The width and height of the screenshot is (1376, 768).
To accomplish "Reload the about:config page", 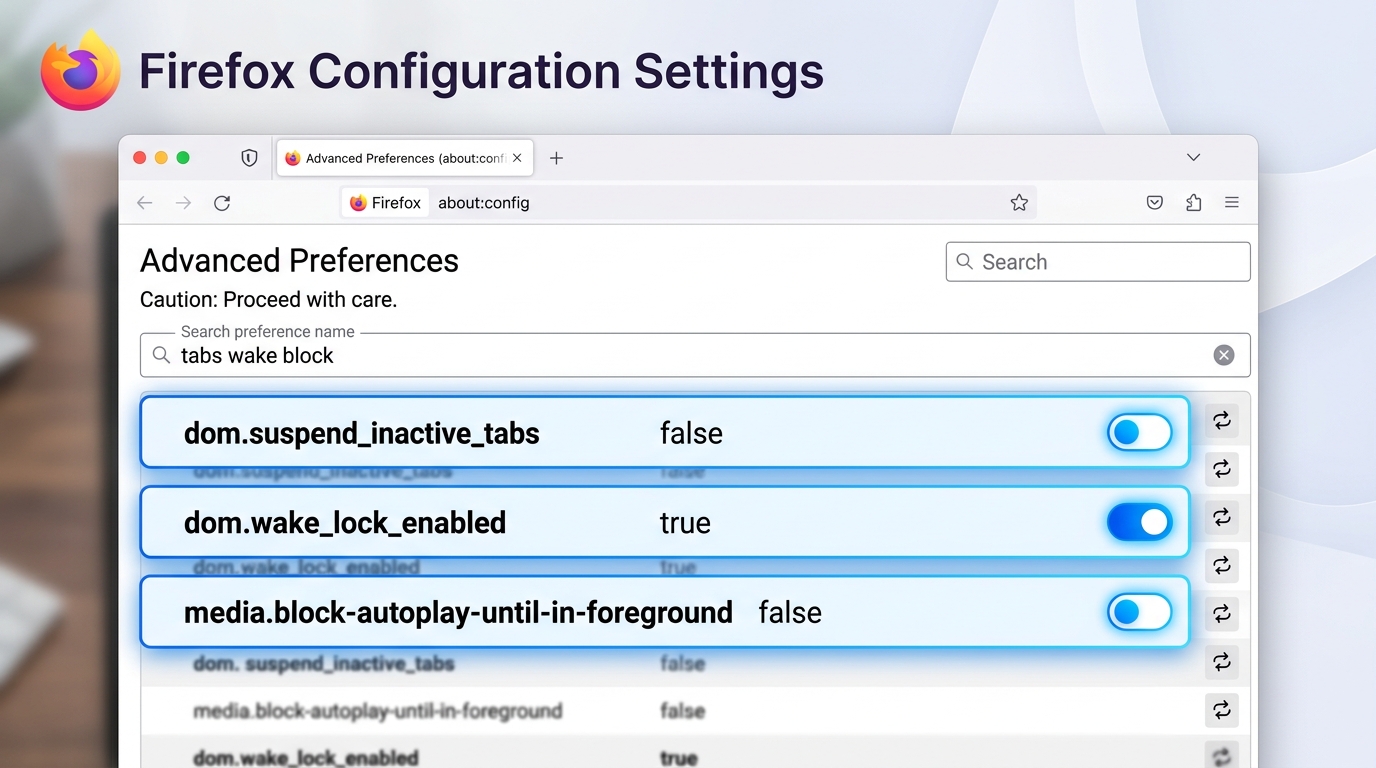I will [x=222, y=203].
